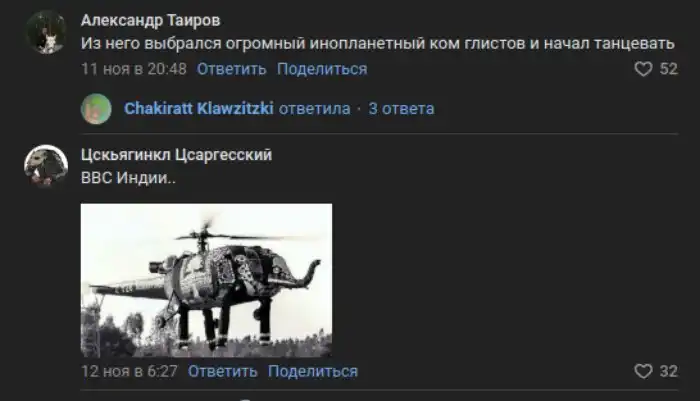The width and height of the screenshot is (700, 401).
Task: Share the ВВС Индии comment
Action: pyautogui.click(x=312, y=371)
